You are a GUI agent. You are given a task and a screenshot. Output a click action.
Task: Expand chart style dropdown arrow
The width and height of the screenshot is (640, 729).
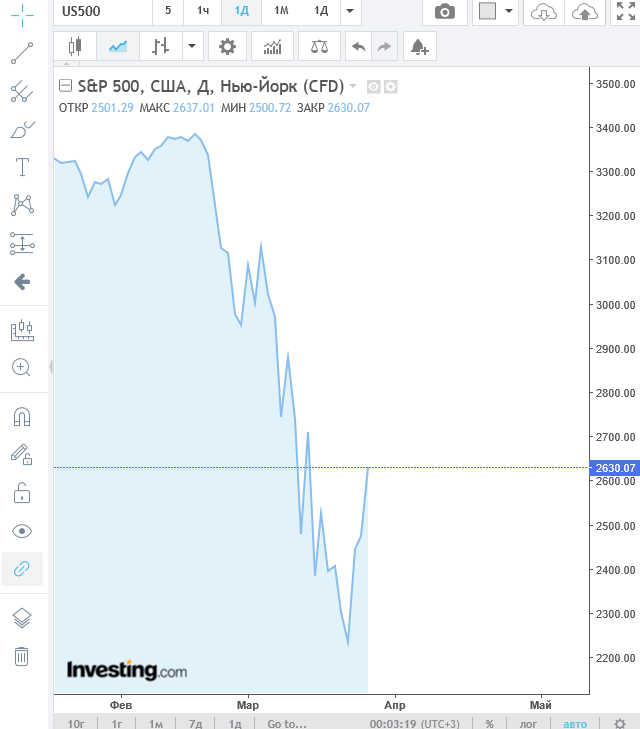192,46
